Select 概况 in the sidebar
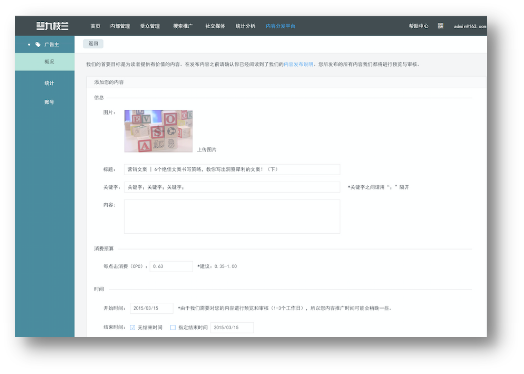This screenshot has width=524, height=374. point(45,61)
